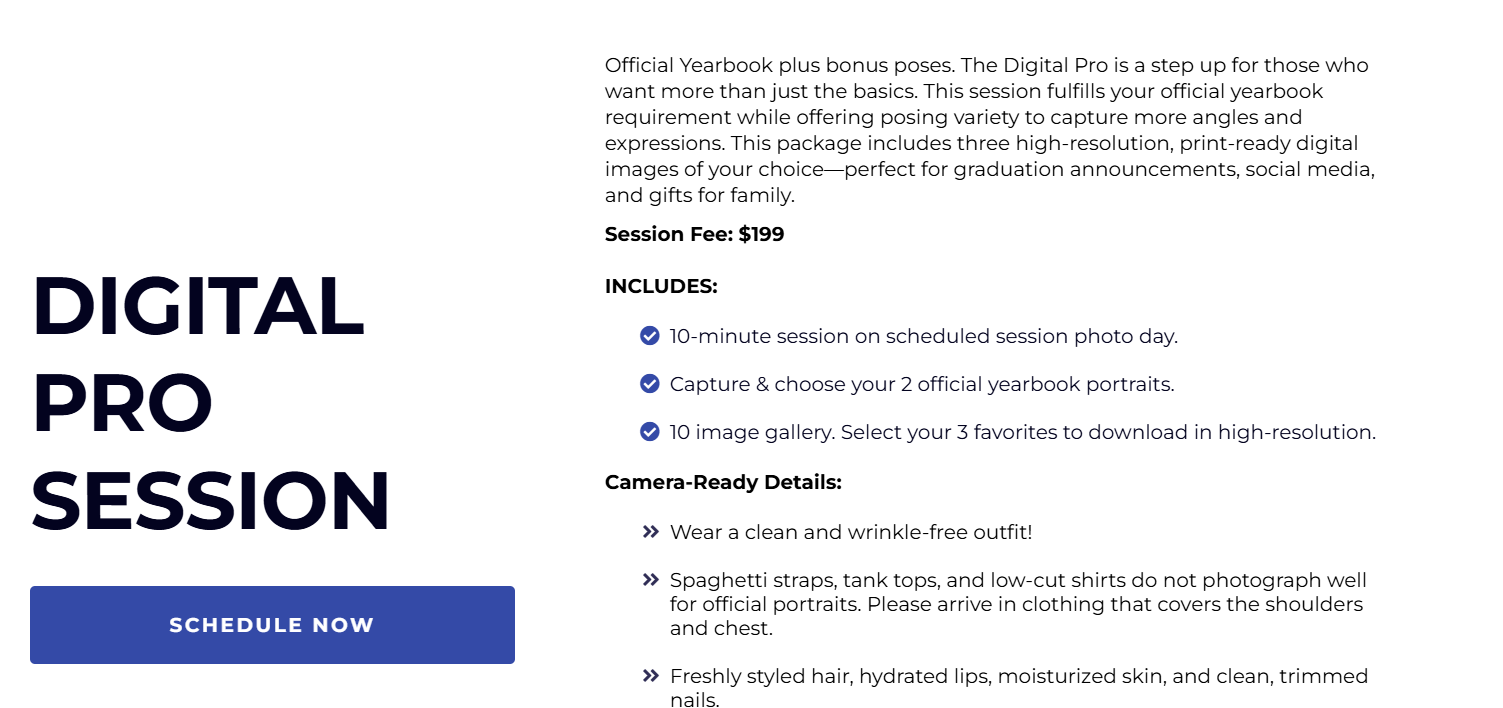Click double-chevron icon beside Freshly styled hair tip
Viewport: 1503px width, 708px height.
click(x=651, y=676)
